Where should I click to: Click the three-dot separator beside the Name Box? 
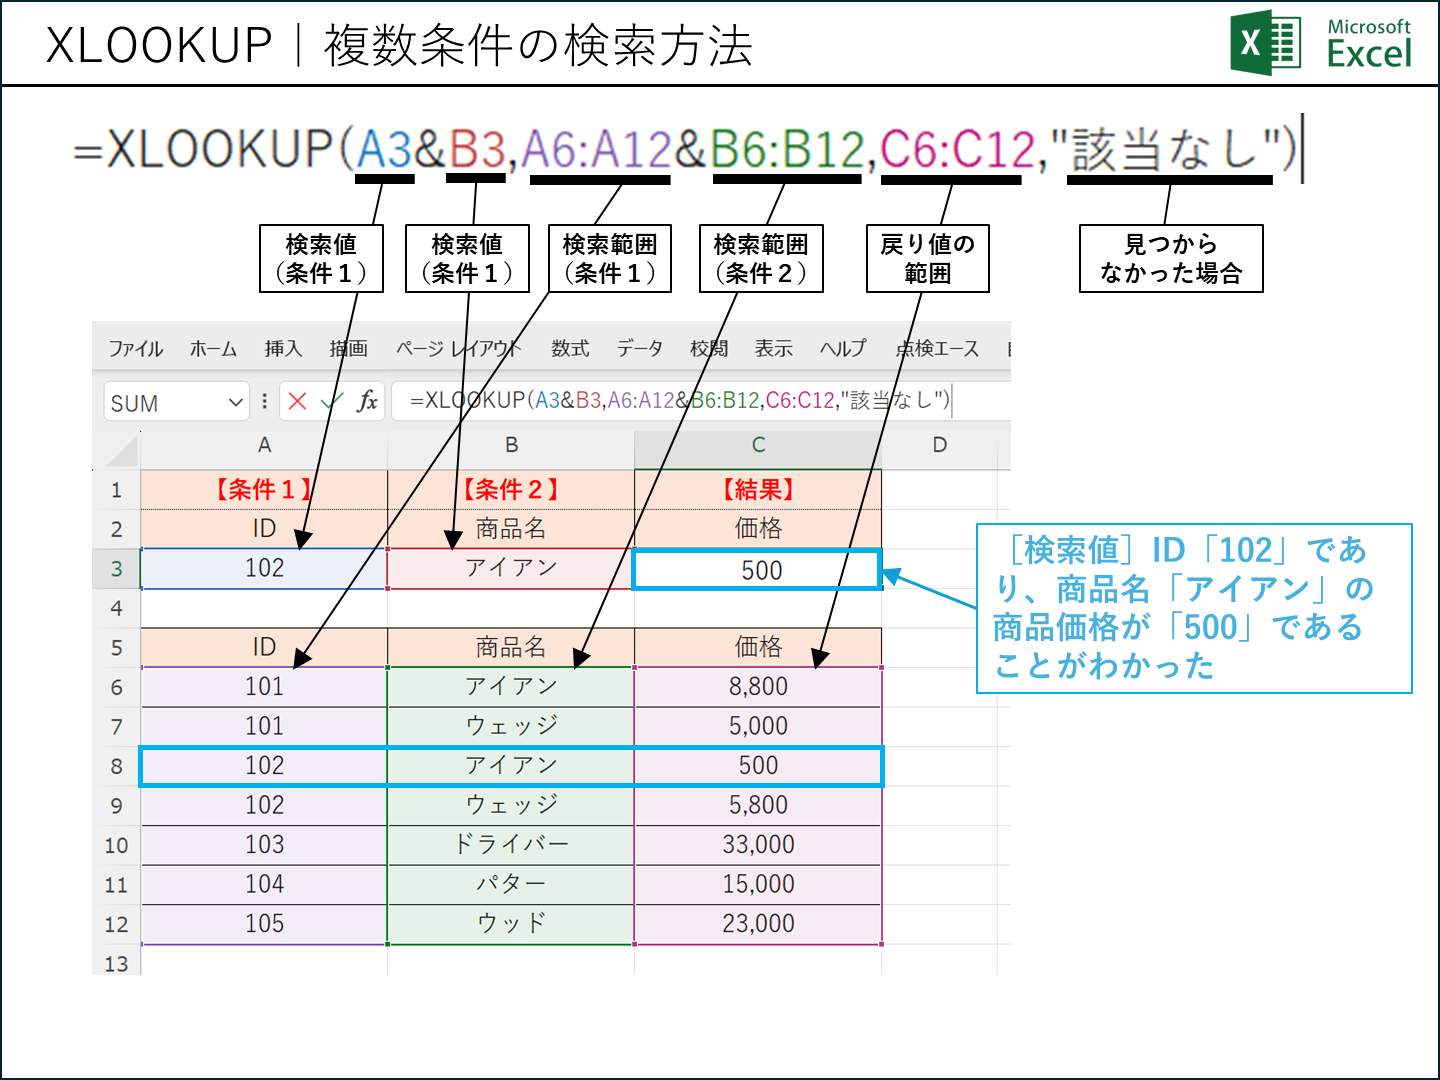(x=262, y=401)
